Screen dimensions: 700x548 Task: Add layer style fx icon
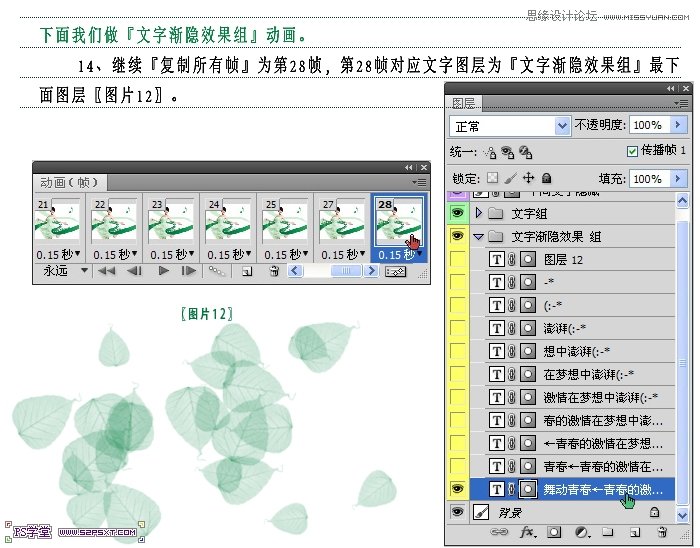(x=528, y=532)
